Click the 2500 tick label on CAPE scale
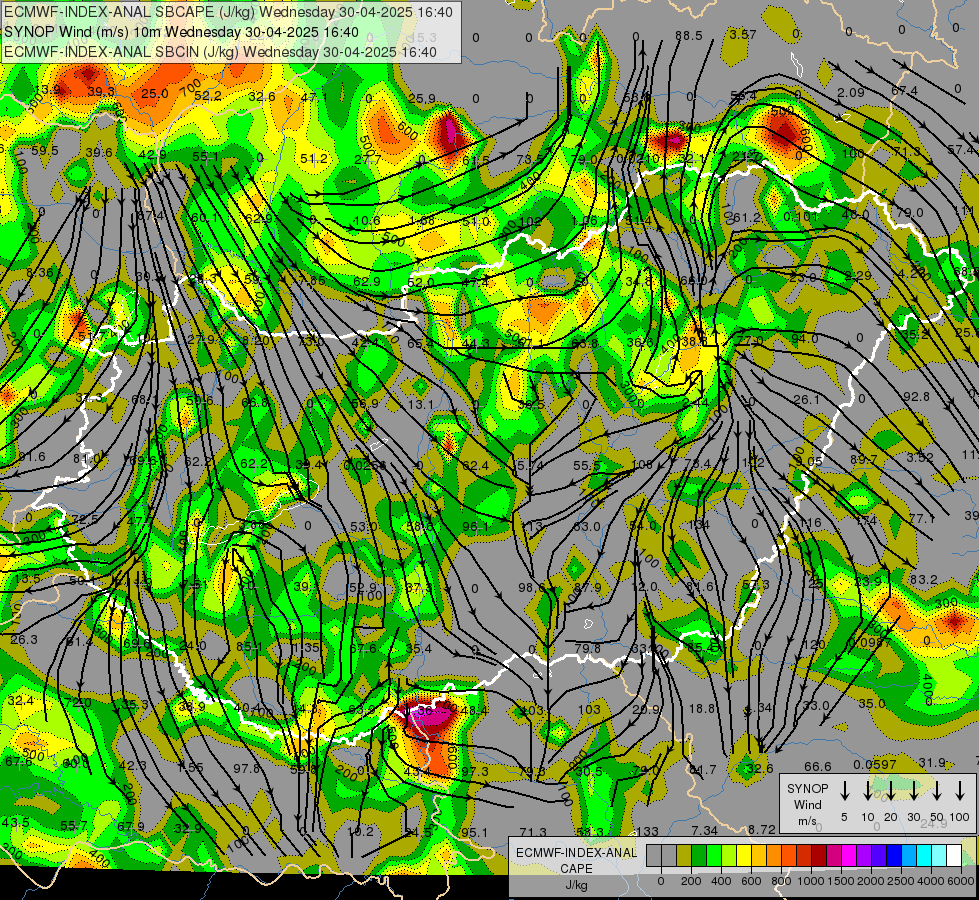The image size is (979, 900). tap(901, 881)
